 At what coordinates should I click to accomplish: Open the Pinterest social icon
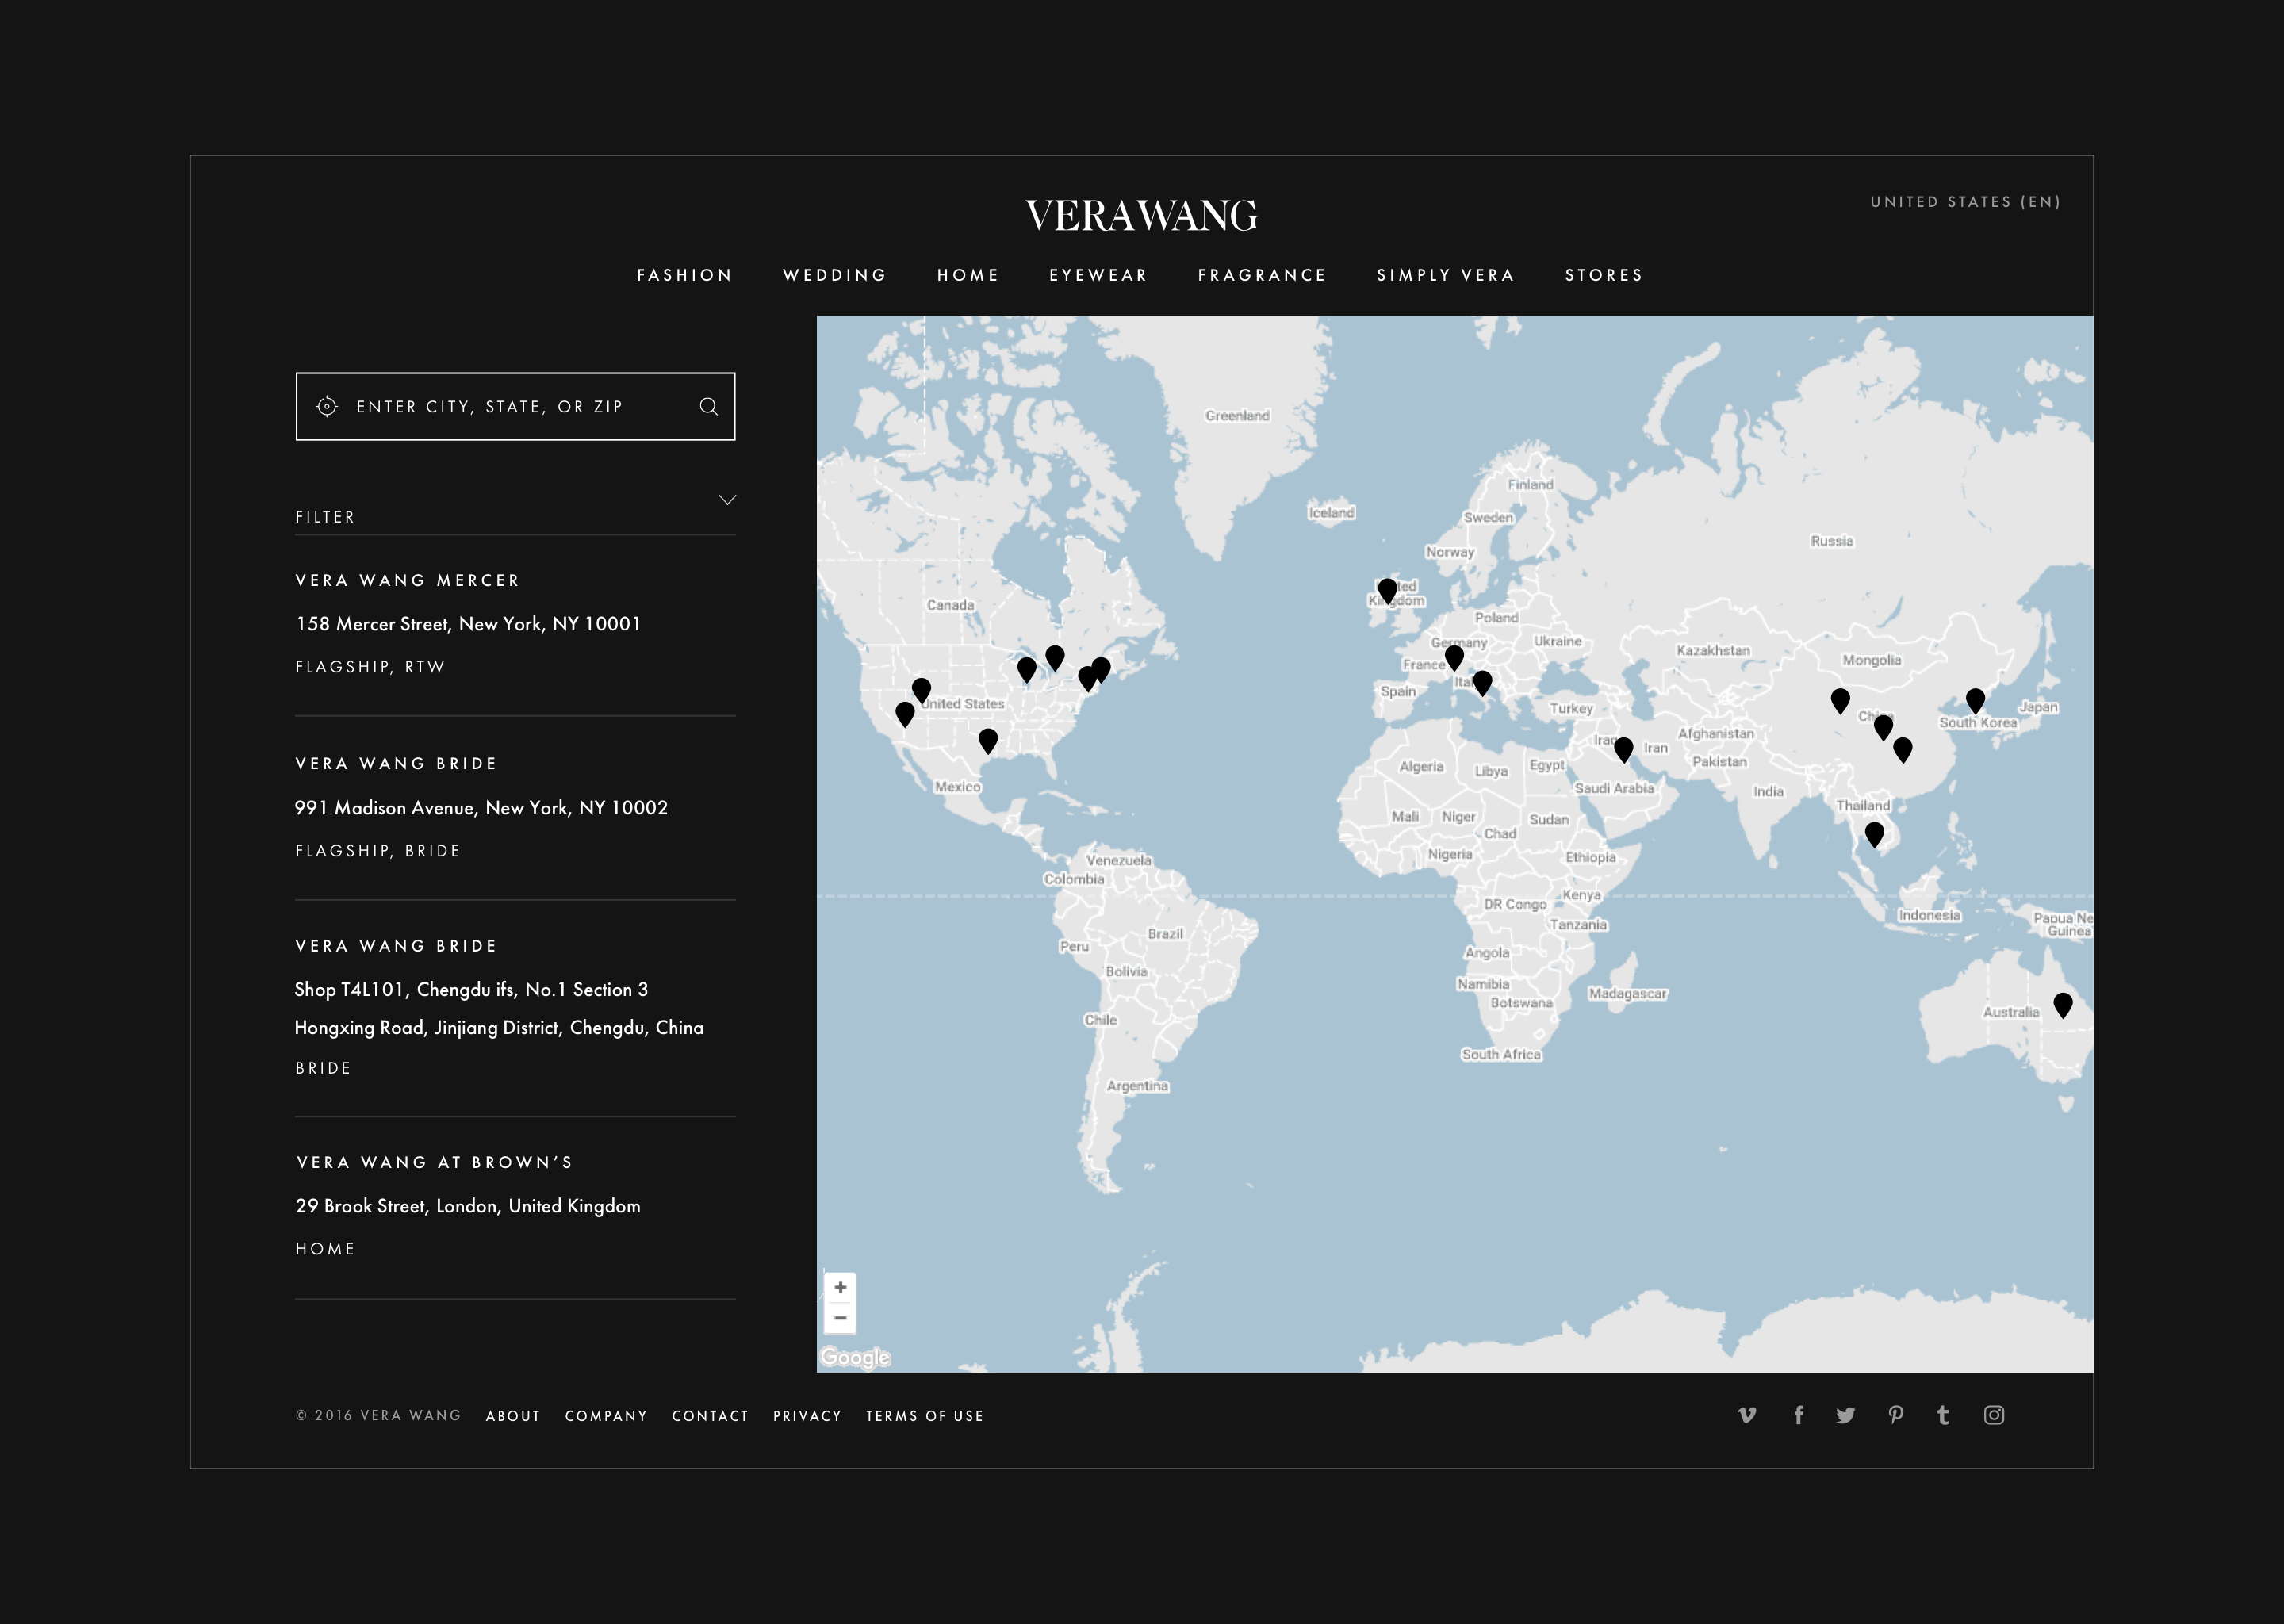point(1895,1414)
